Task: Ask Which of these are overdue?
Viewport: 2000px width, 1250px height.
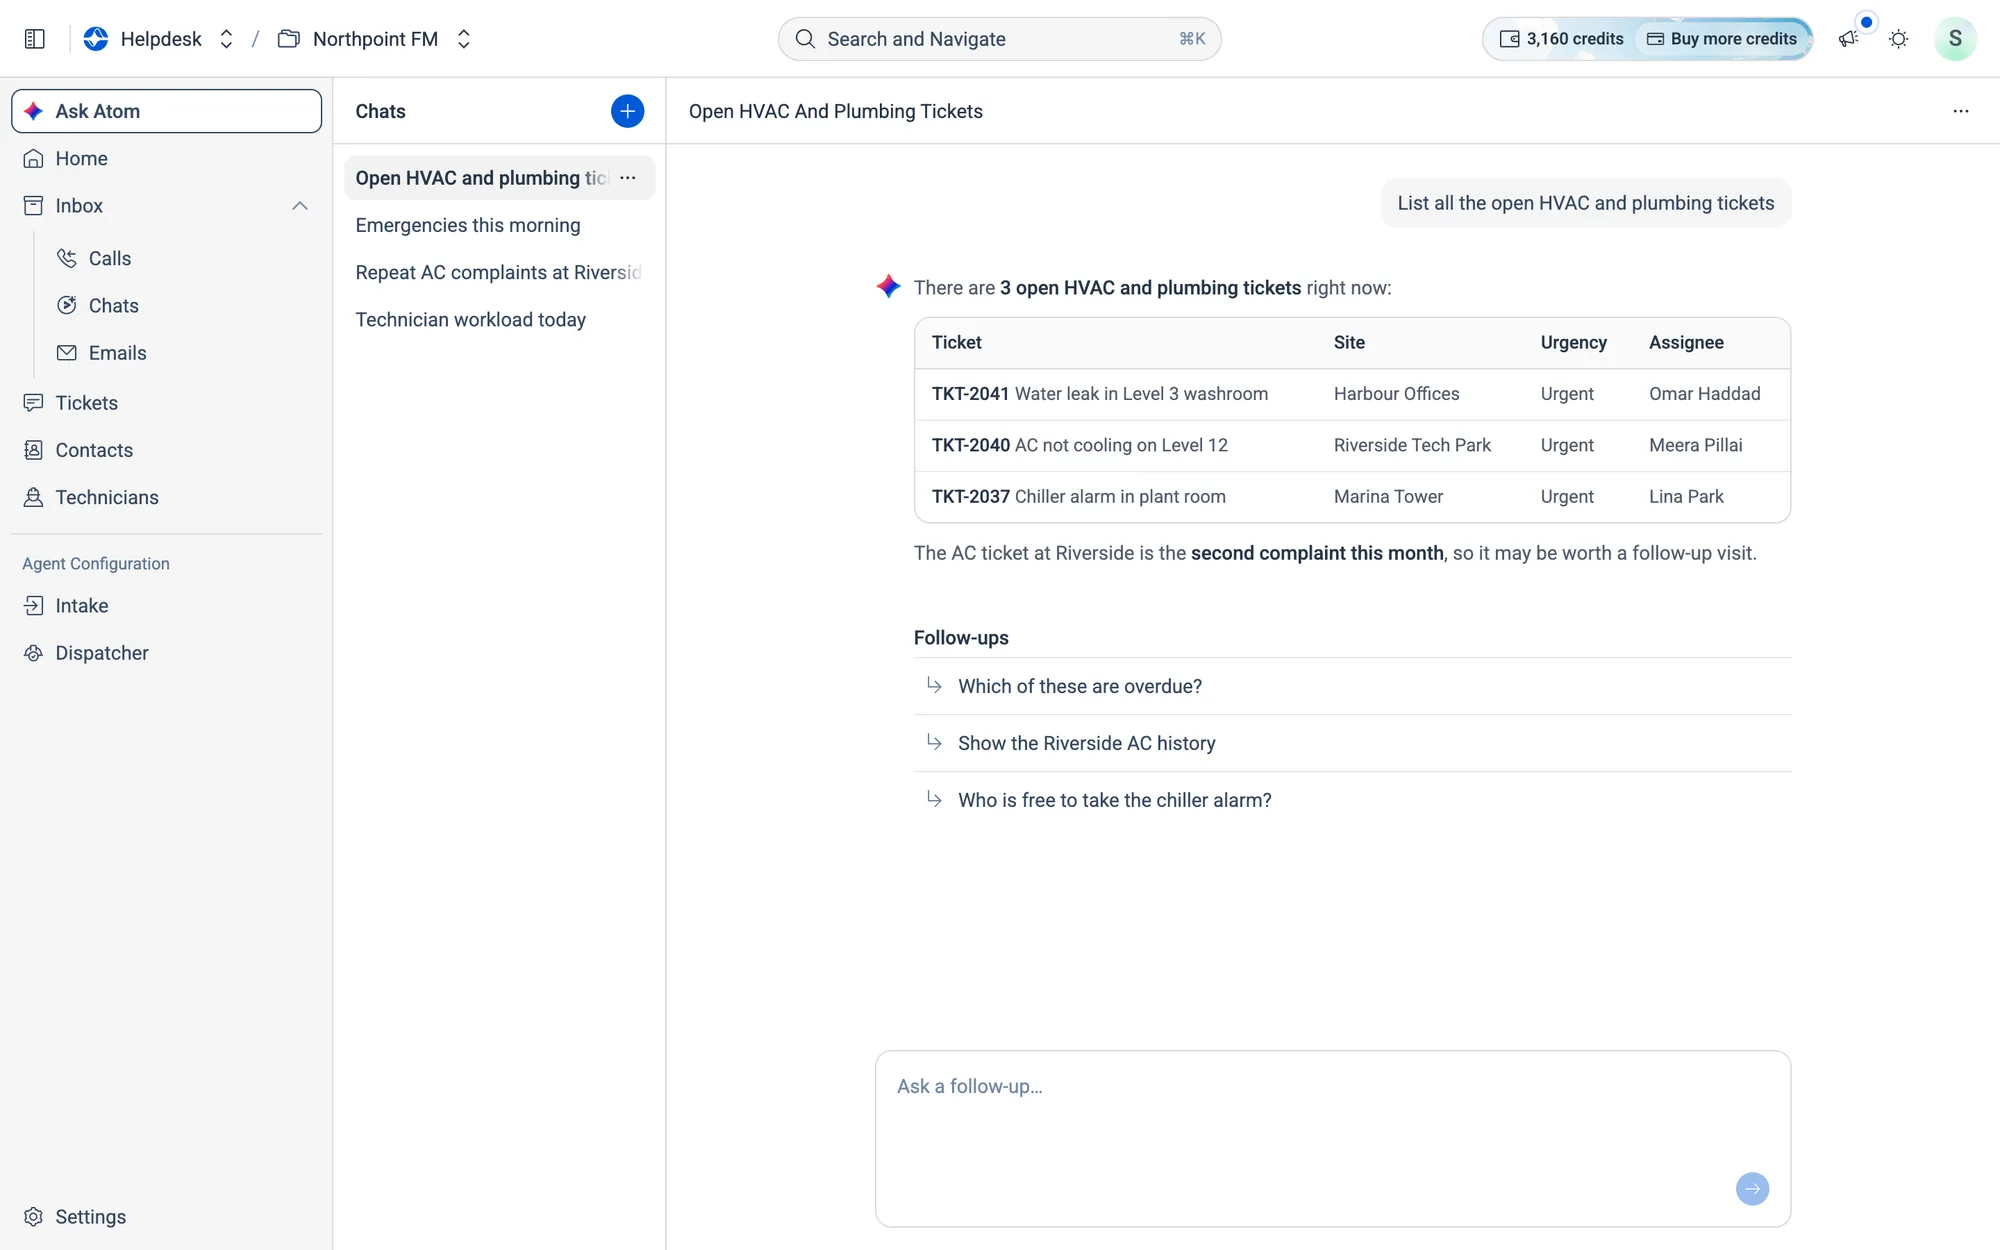Action: click(1352, 686)
